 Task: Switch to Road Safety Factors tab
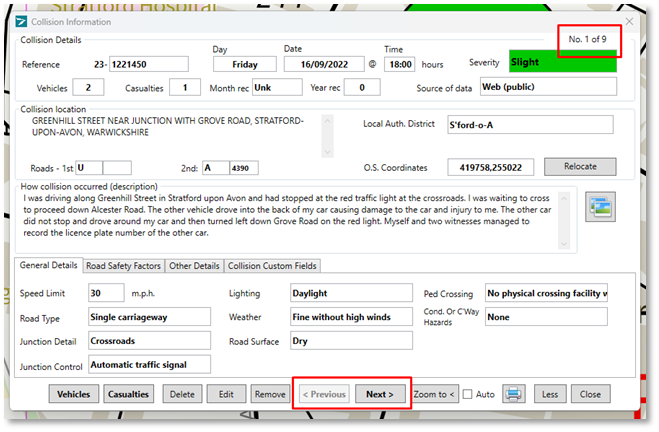(123, 265)
